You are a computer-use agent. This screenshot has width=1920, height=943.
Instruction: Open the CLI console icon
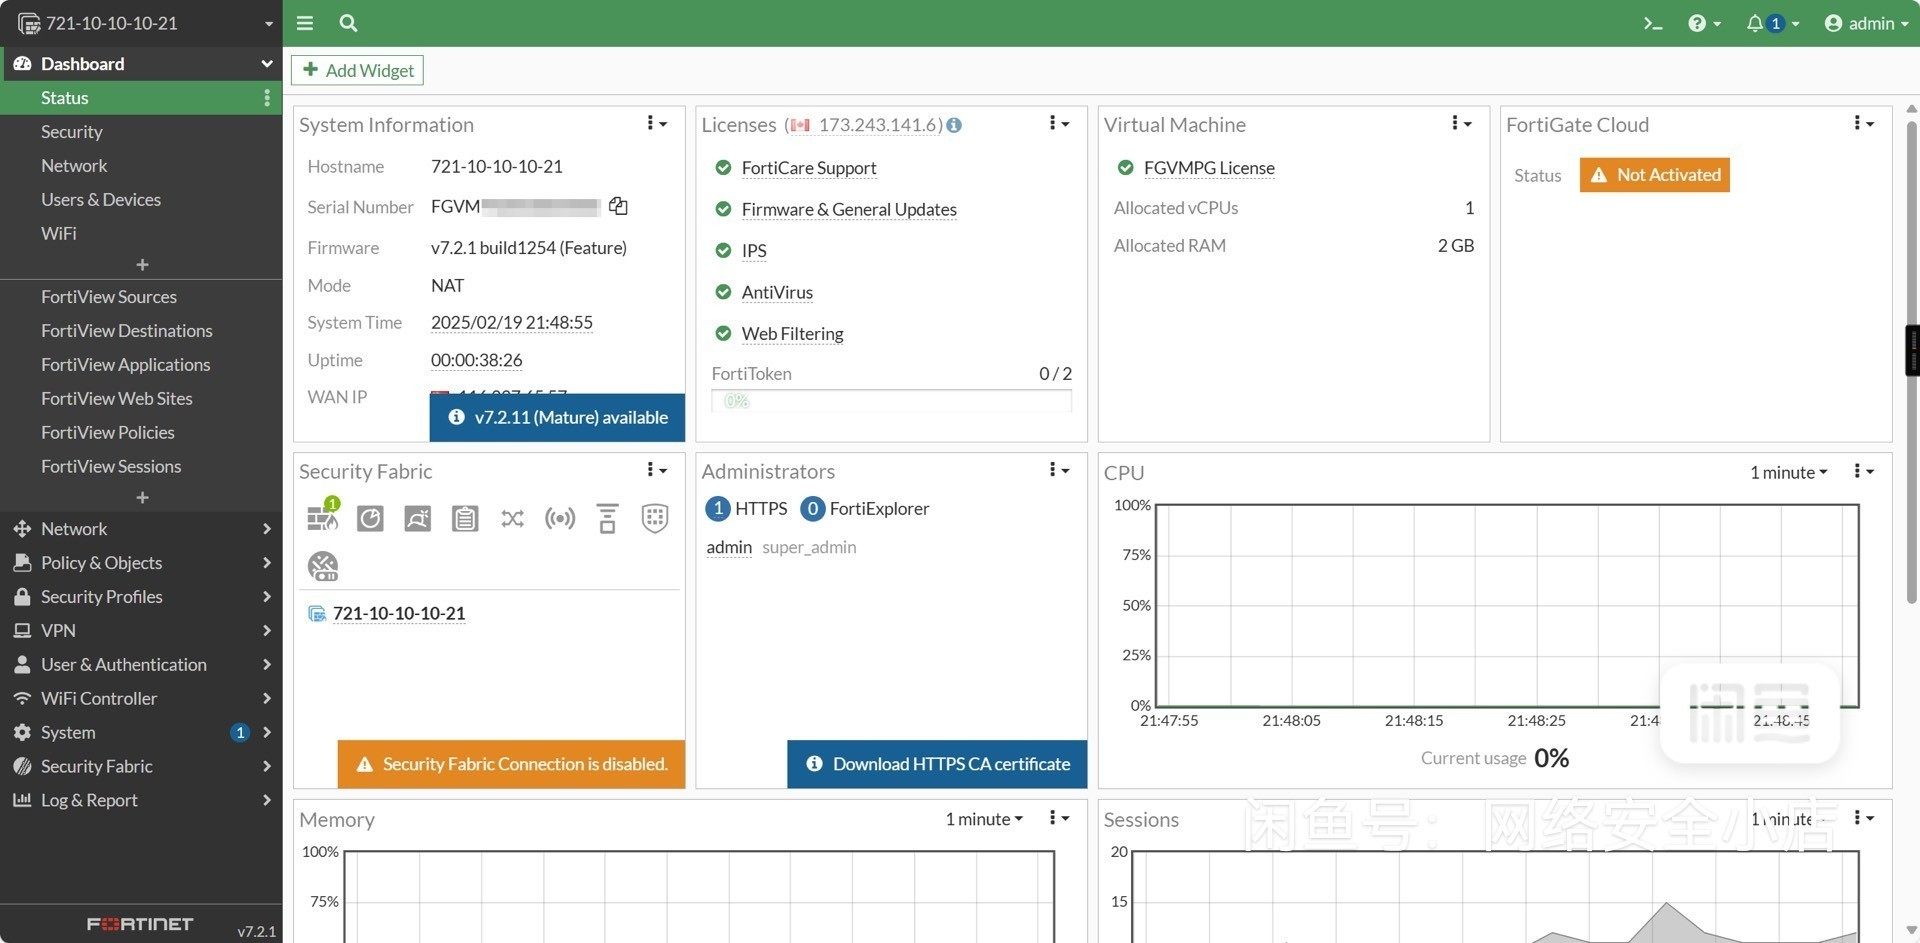[1652, 23]
